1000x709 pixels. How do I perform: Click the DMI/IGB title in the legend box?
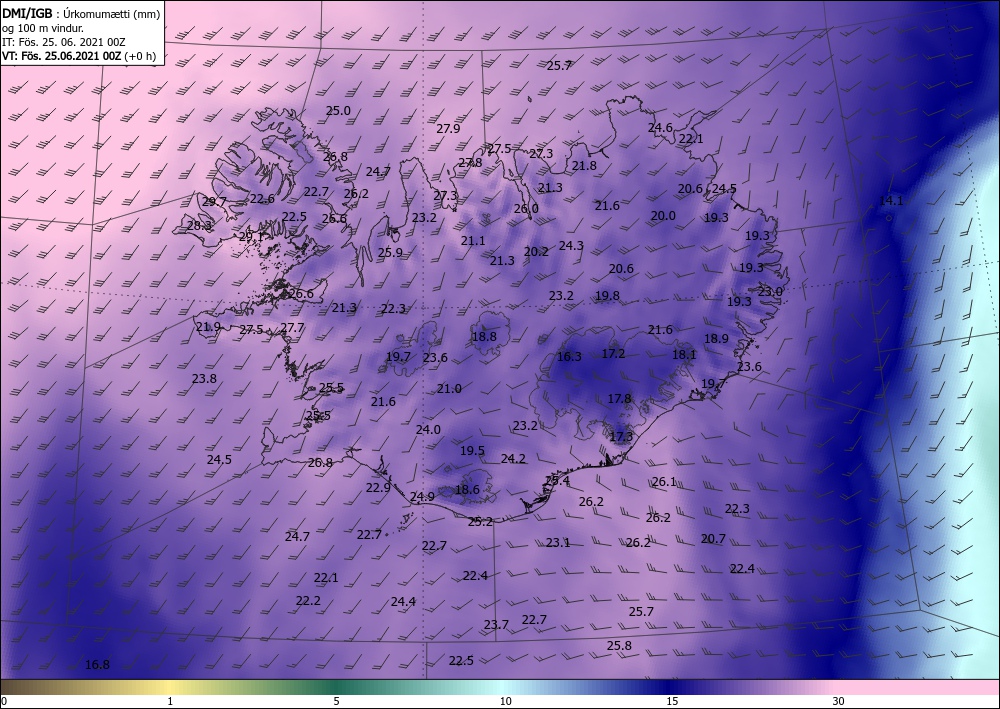coord(26,14)
